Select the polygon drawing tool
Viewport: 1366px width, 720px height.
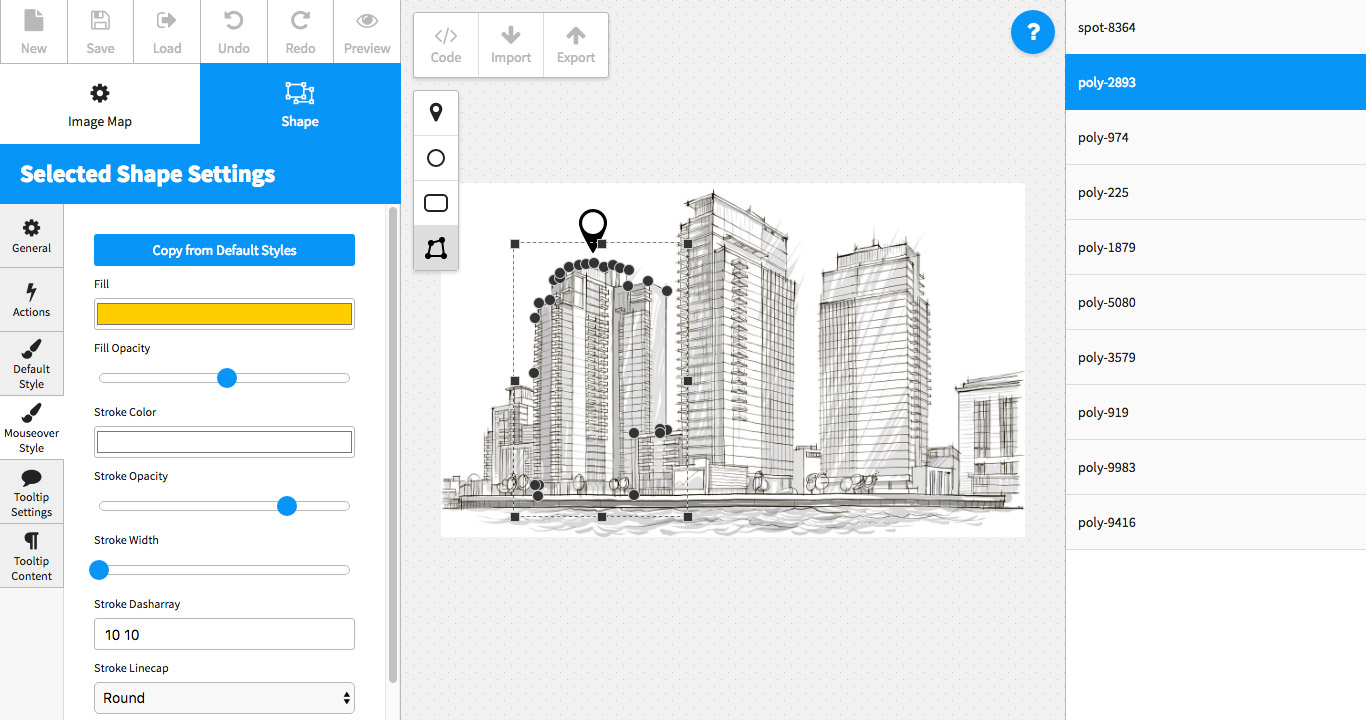436,248
